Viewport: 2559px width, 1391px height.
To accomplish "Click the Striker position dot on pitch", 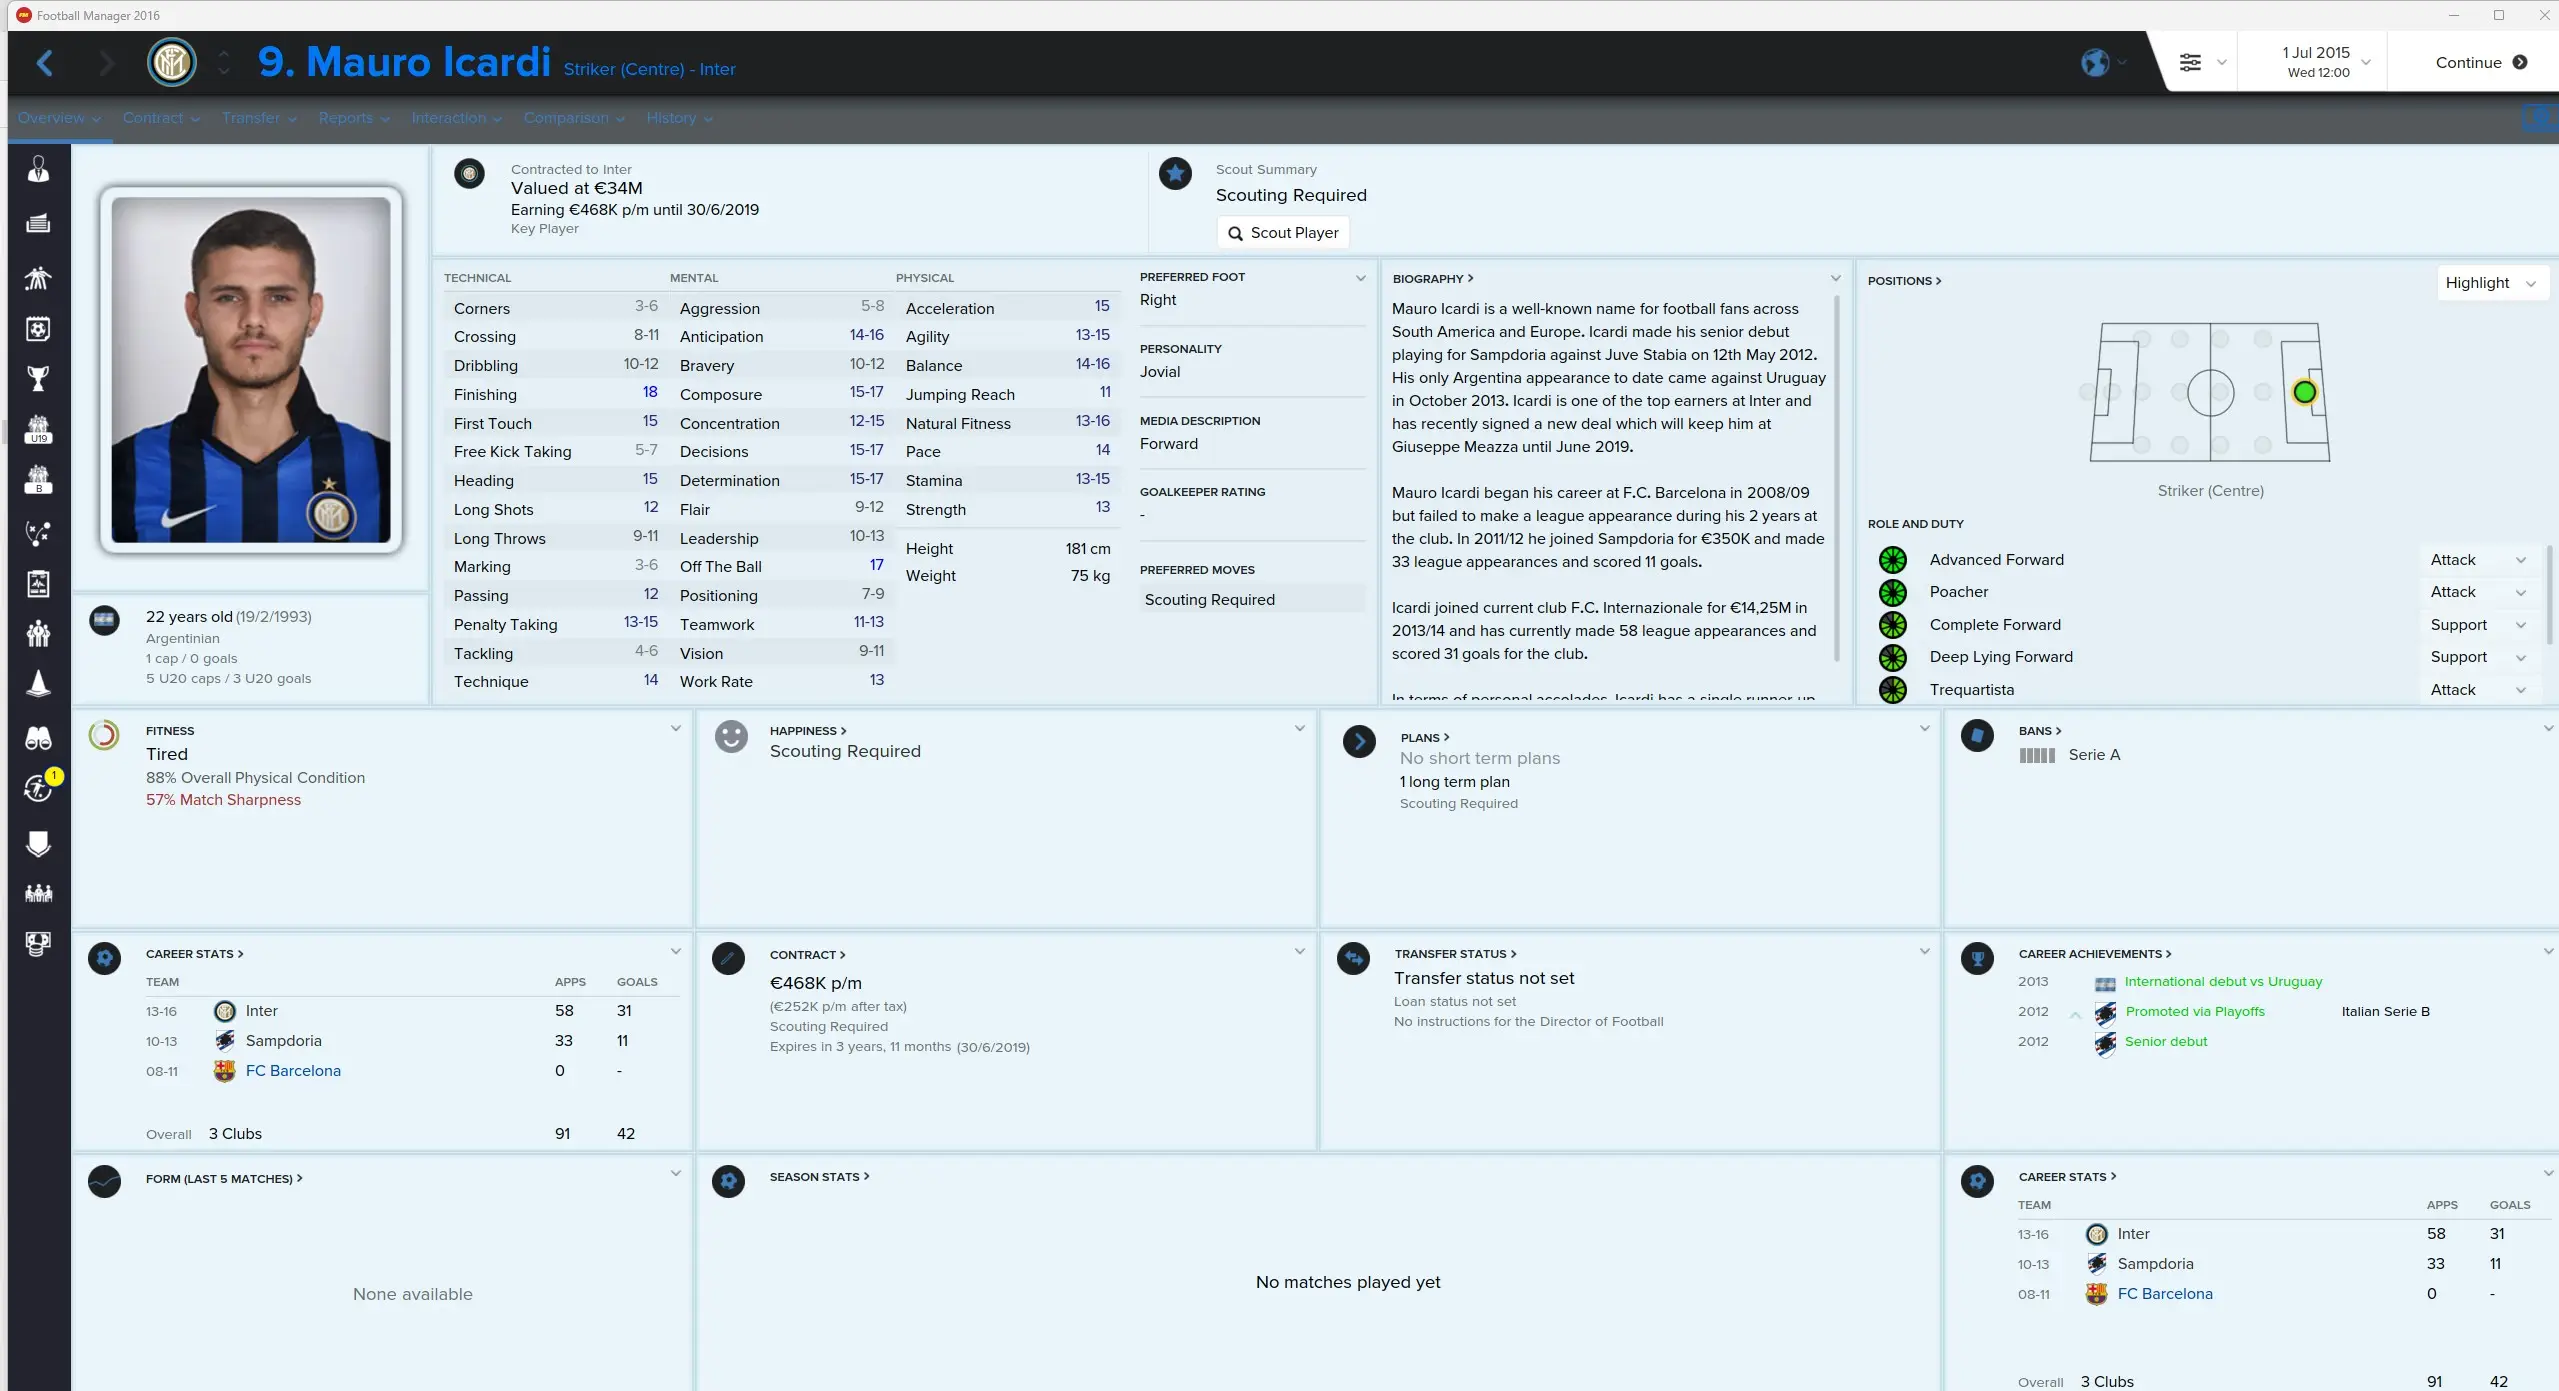I will tap(2304, 393).
